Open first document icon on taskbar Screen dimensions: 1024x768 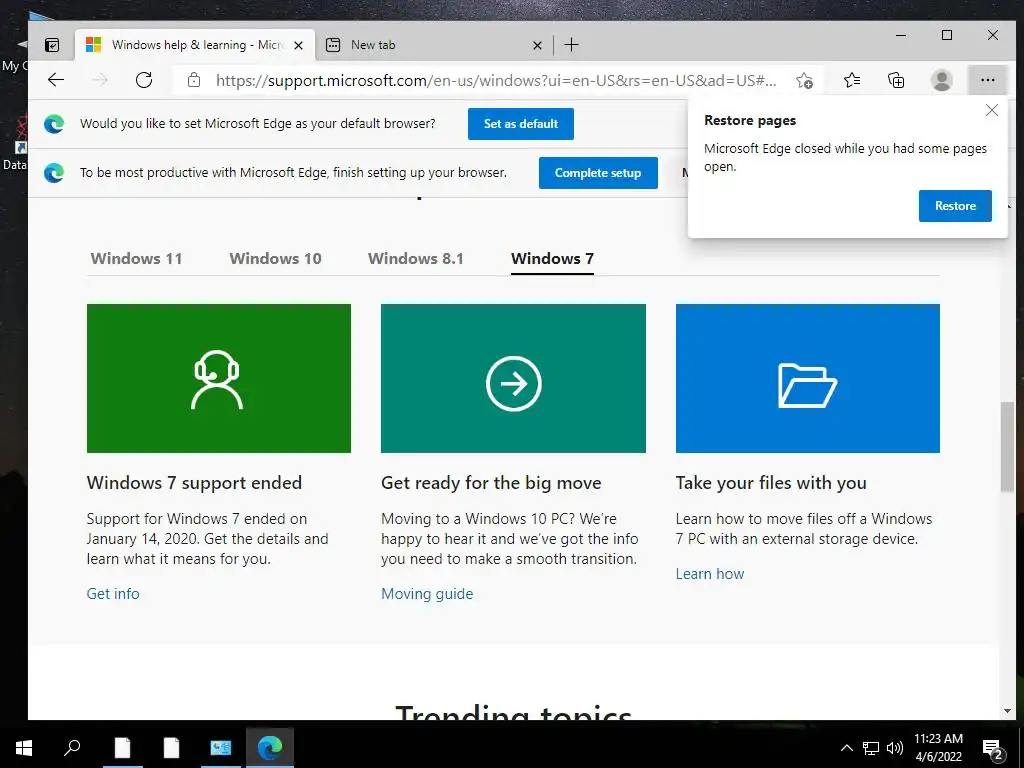point(122,748)
